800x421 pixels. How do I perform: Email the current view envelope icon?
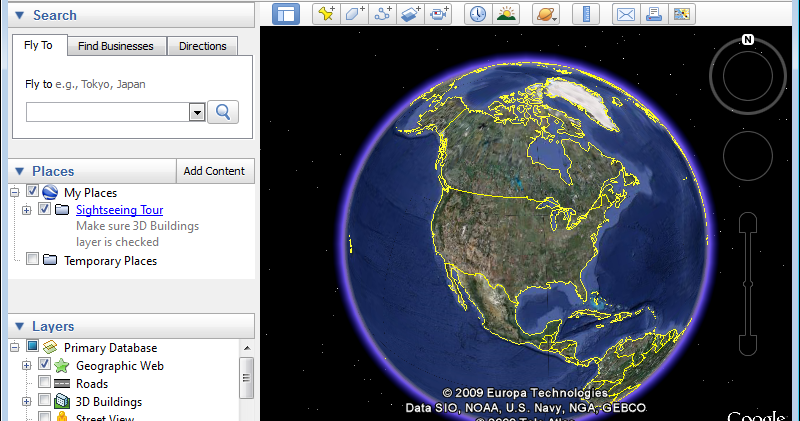pos(626,14)
